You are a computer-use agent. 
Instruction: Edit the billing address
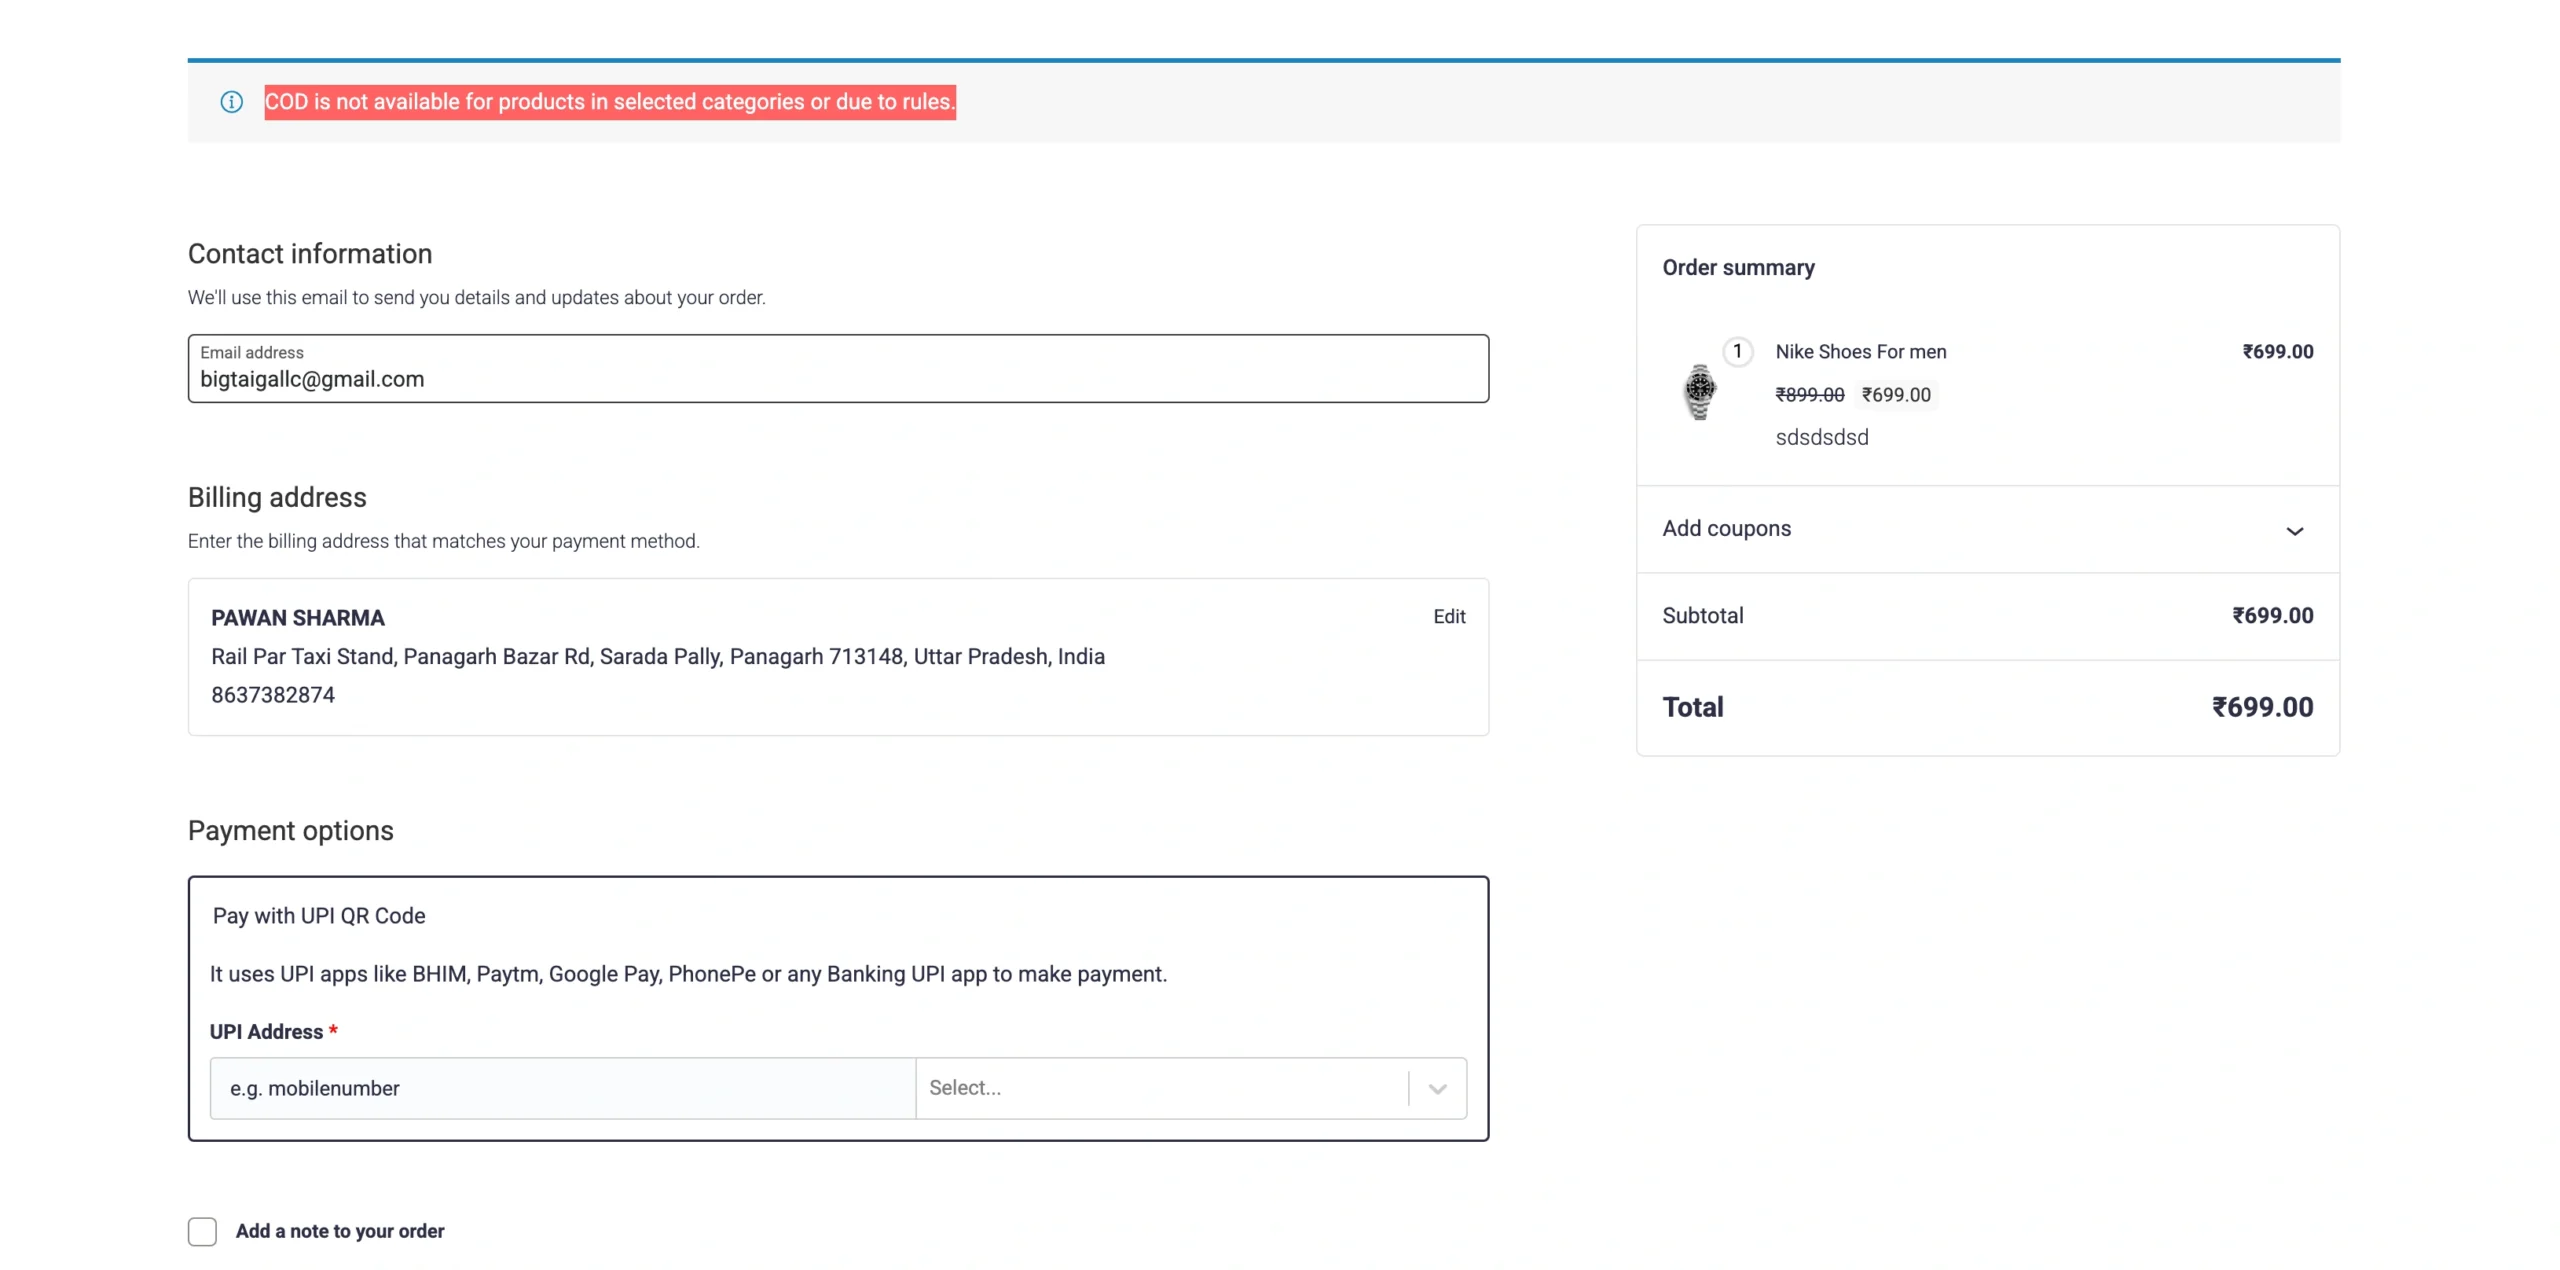click(1448, 617)
